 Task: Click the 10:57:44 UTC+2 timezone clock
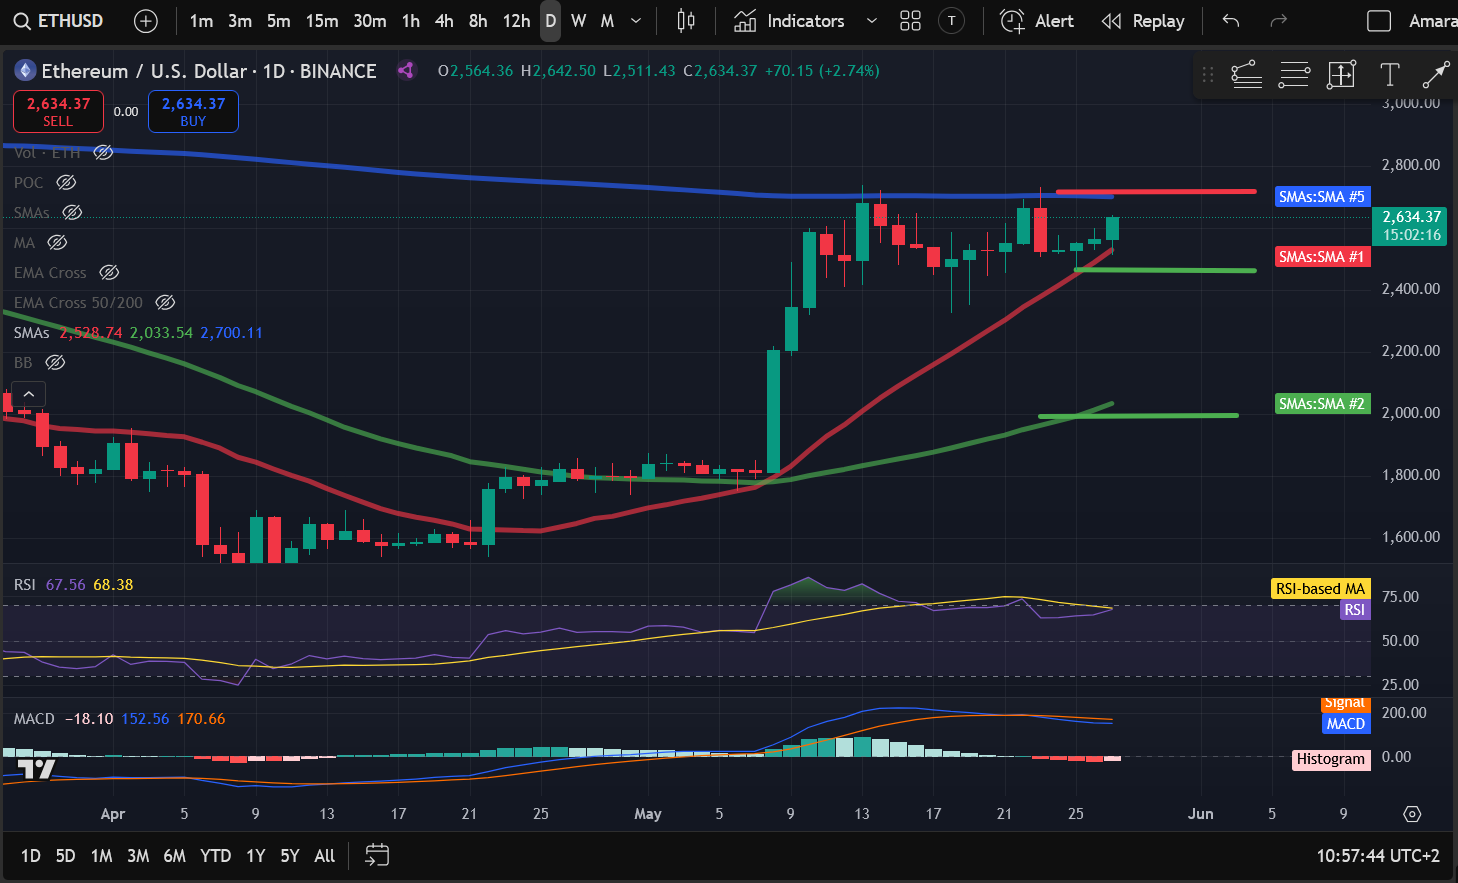coord(1378,855)
